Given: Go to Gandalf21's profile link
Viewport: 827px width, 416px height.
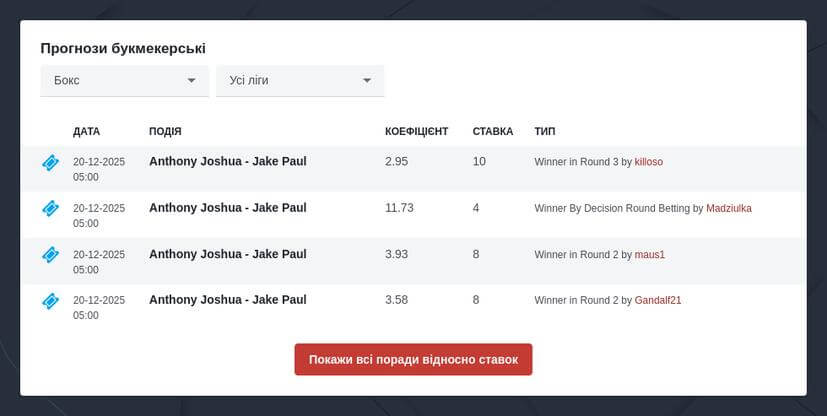Looking at the screenshot, I should point(658,300).
